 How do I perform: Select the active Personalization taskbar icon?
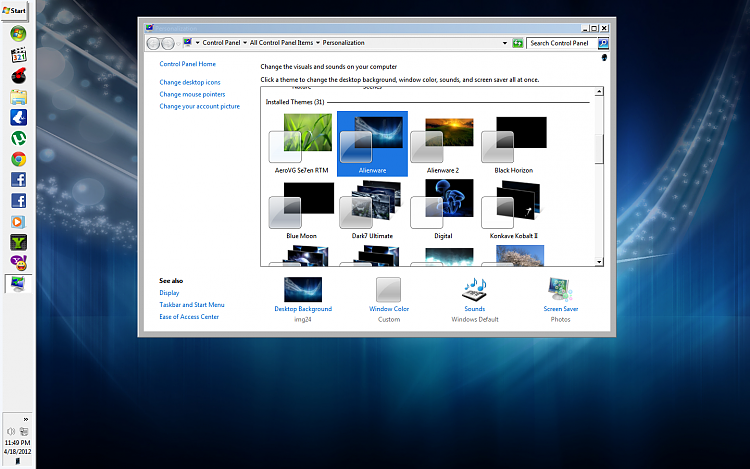[x=18, y=284]
